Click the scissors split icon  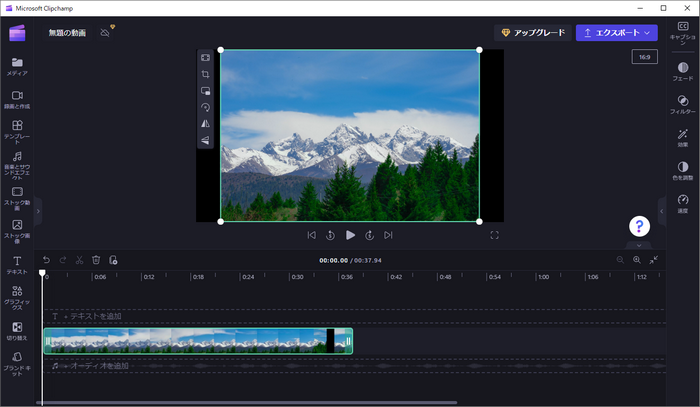(x=79, y=260)
